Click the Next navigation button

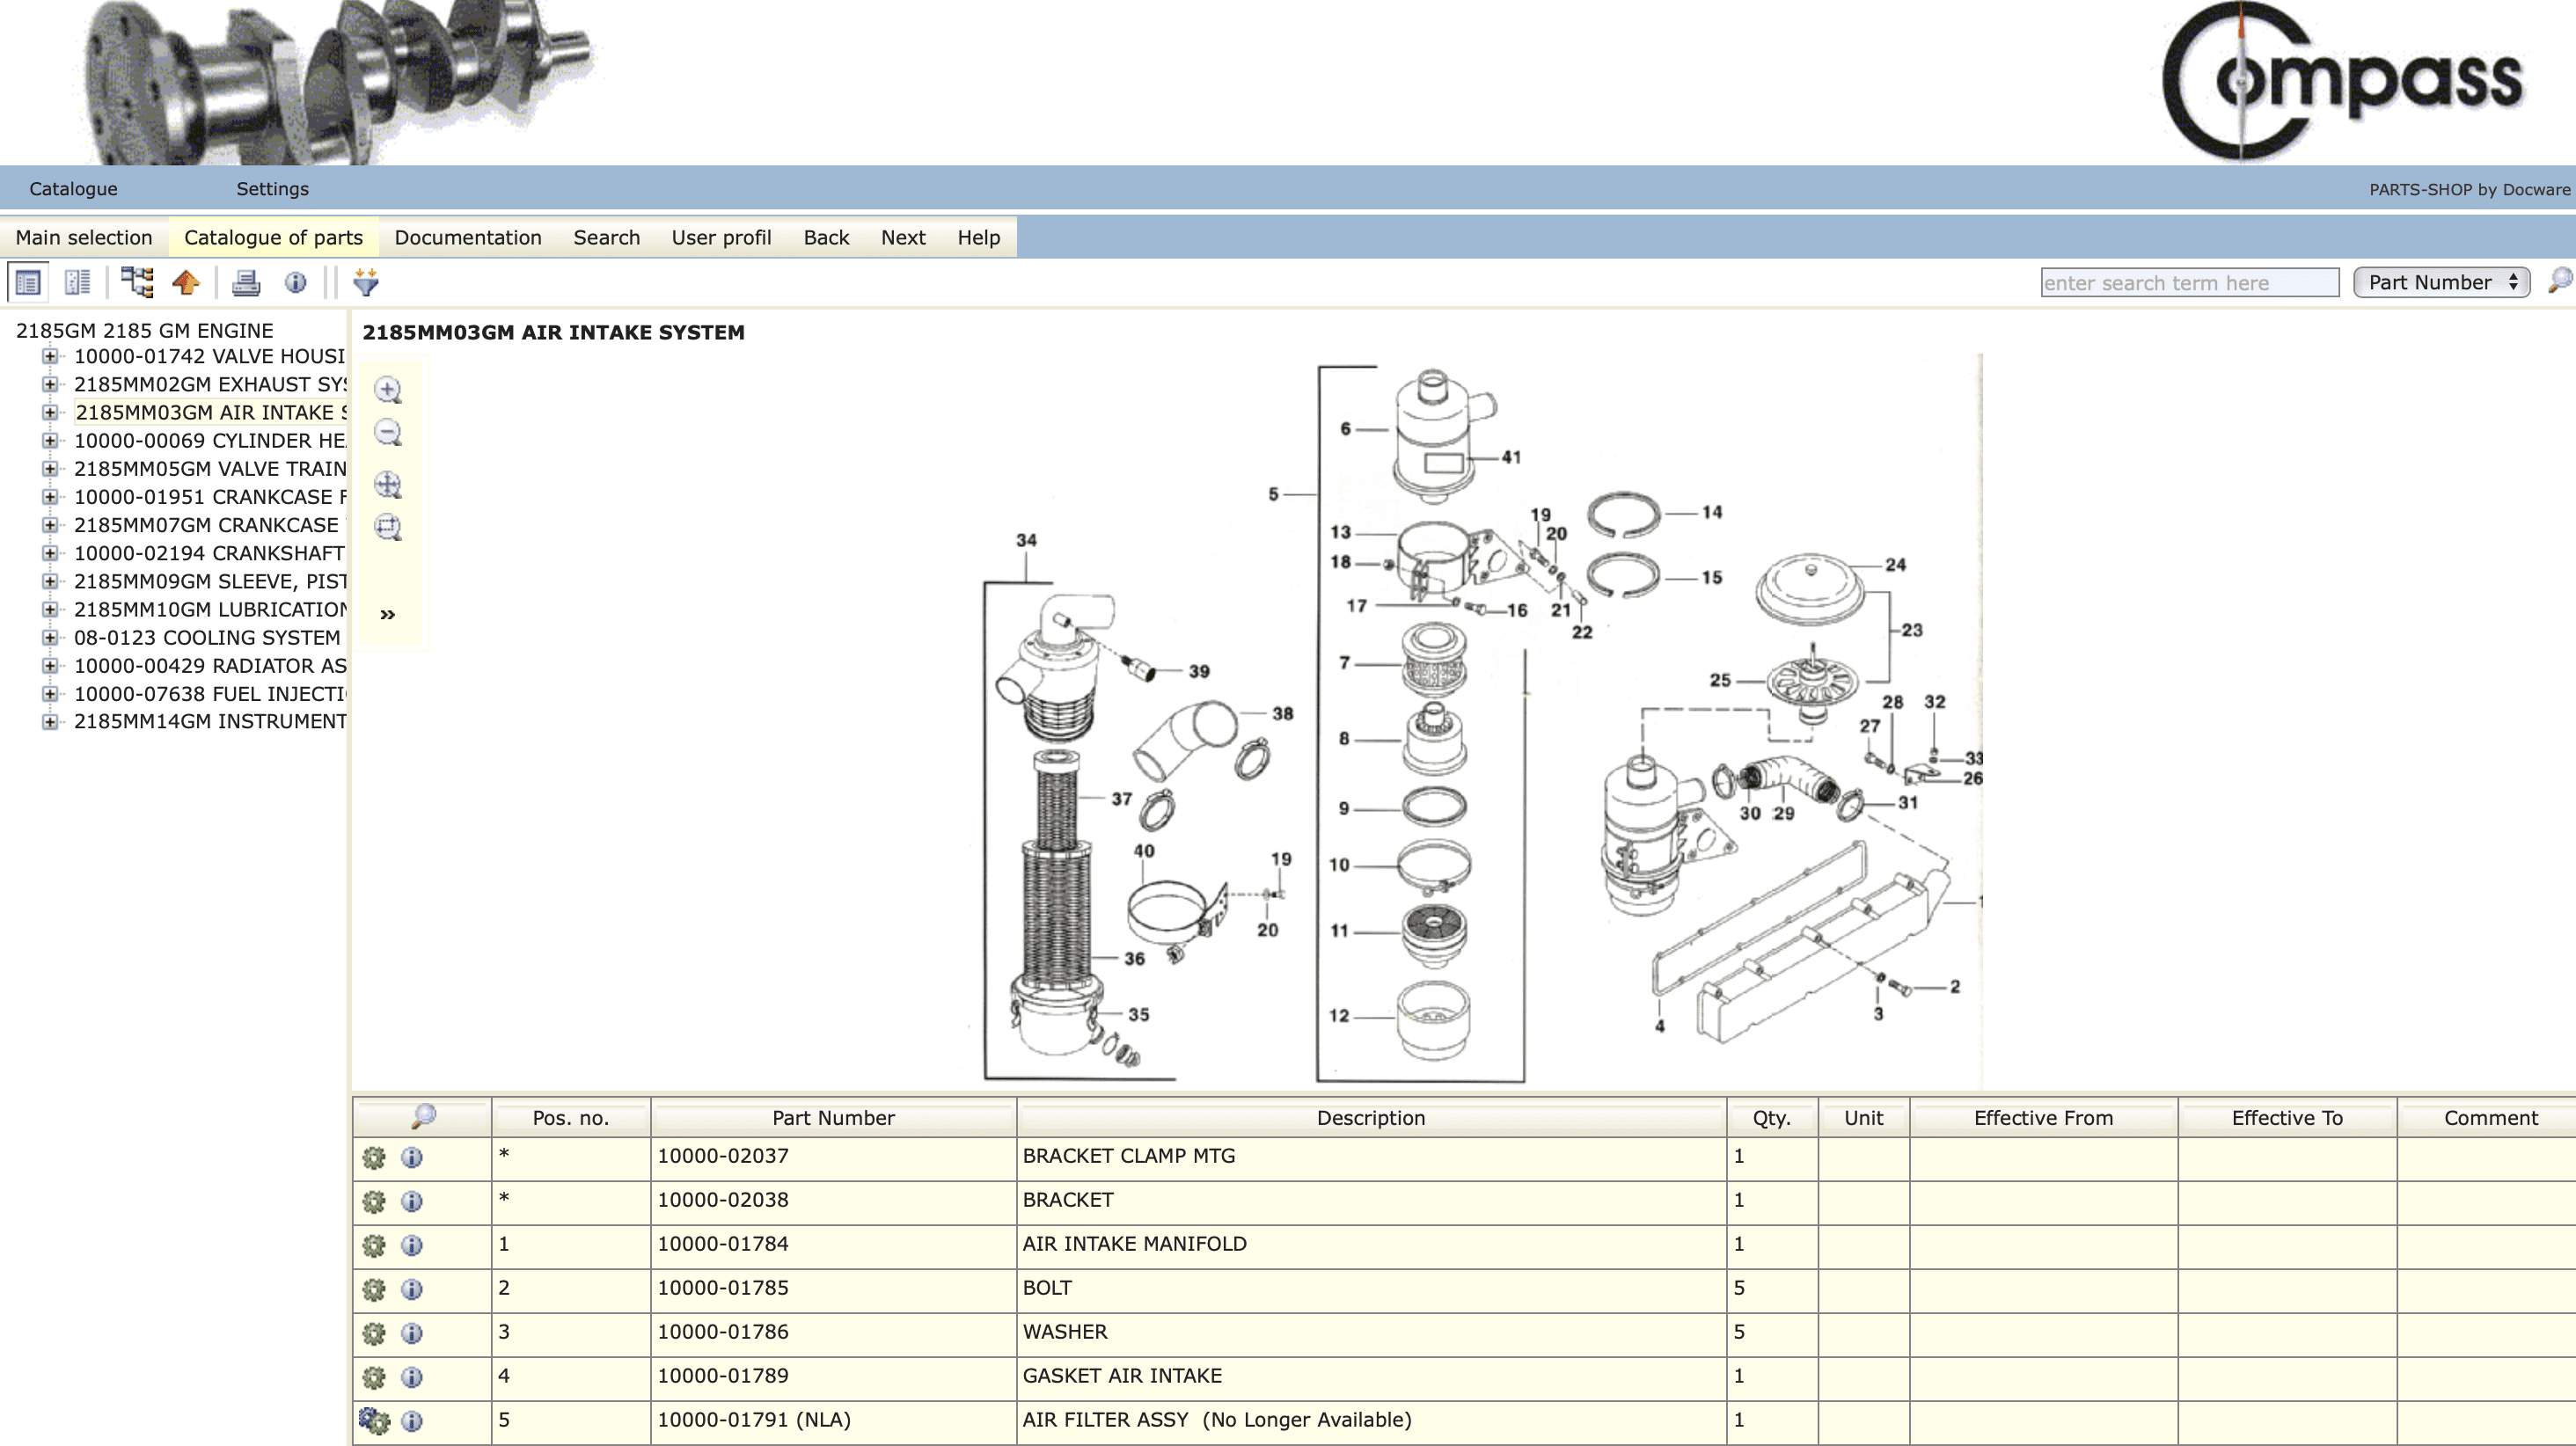click(x=902, y=238)
